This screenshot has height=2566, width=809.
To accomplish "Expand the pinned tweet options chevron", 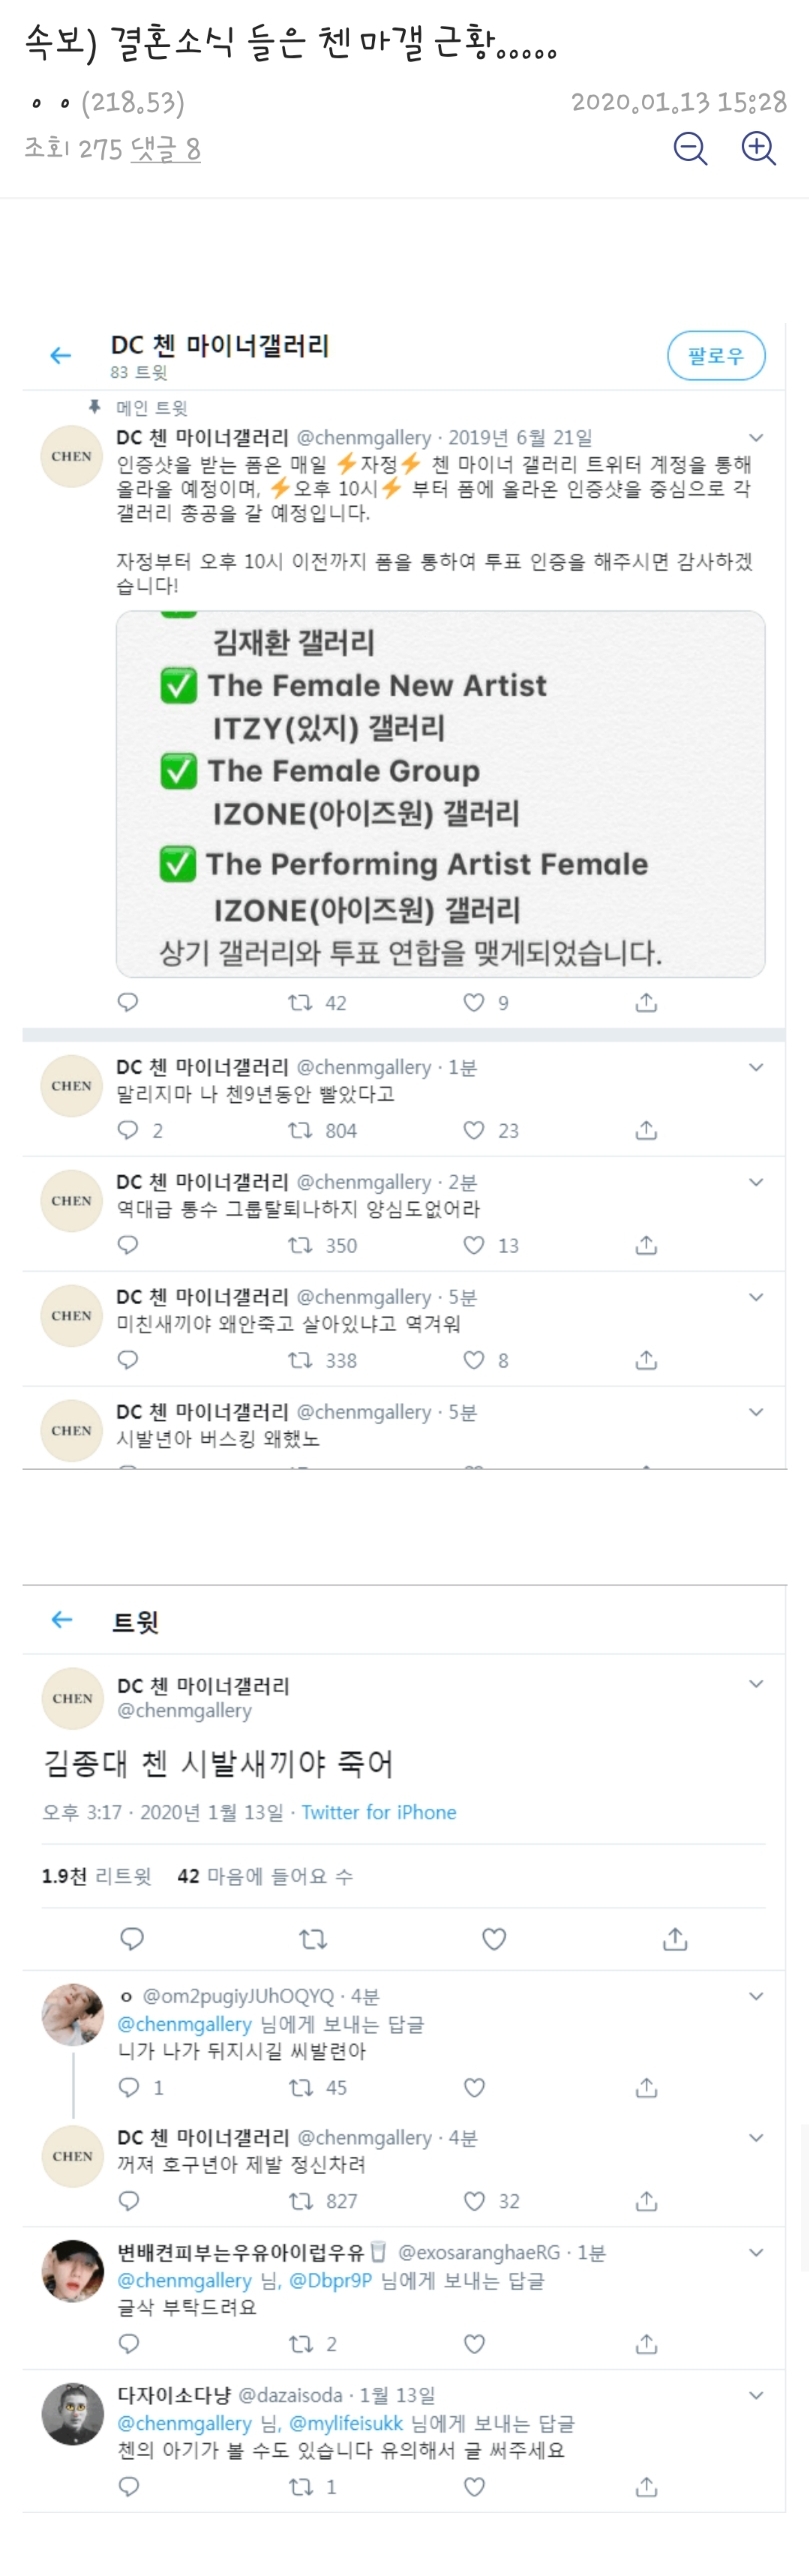I will (x=756, y=438).
